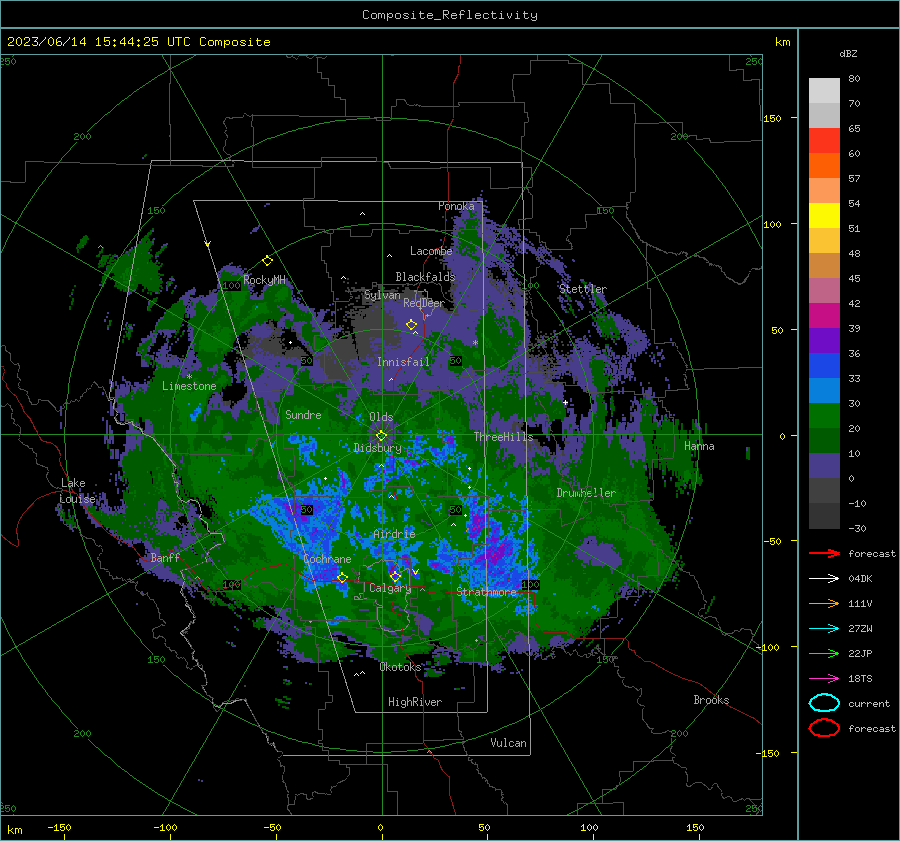Click the slate purple swatch above 0 dBZ
The height and width of the screenshot is (841, 900).
point(824,466)
